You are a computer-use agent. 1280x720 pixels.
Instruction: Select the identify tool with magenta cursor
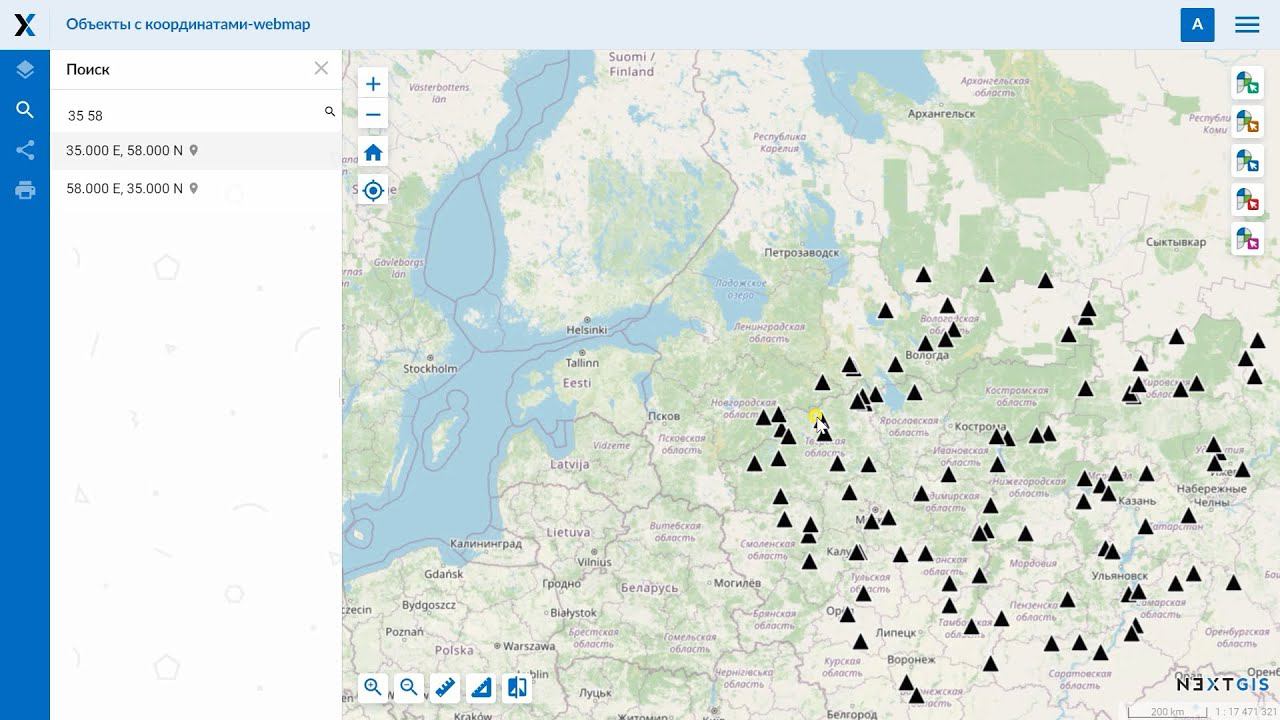1247,238
